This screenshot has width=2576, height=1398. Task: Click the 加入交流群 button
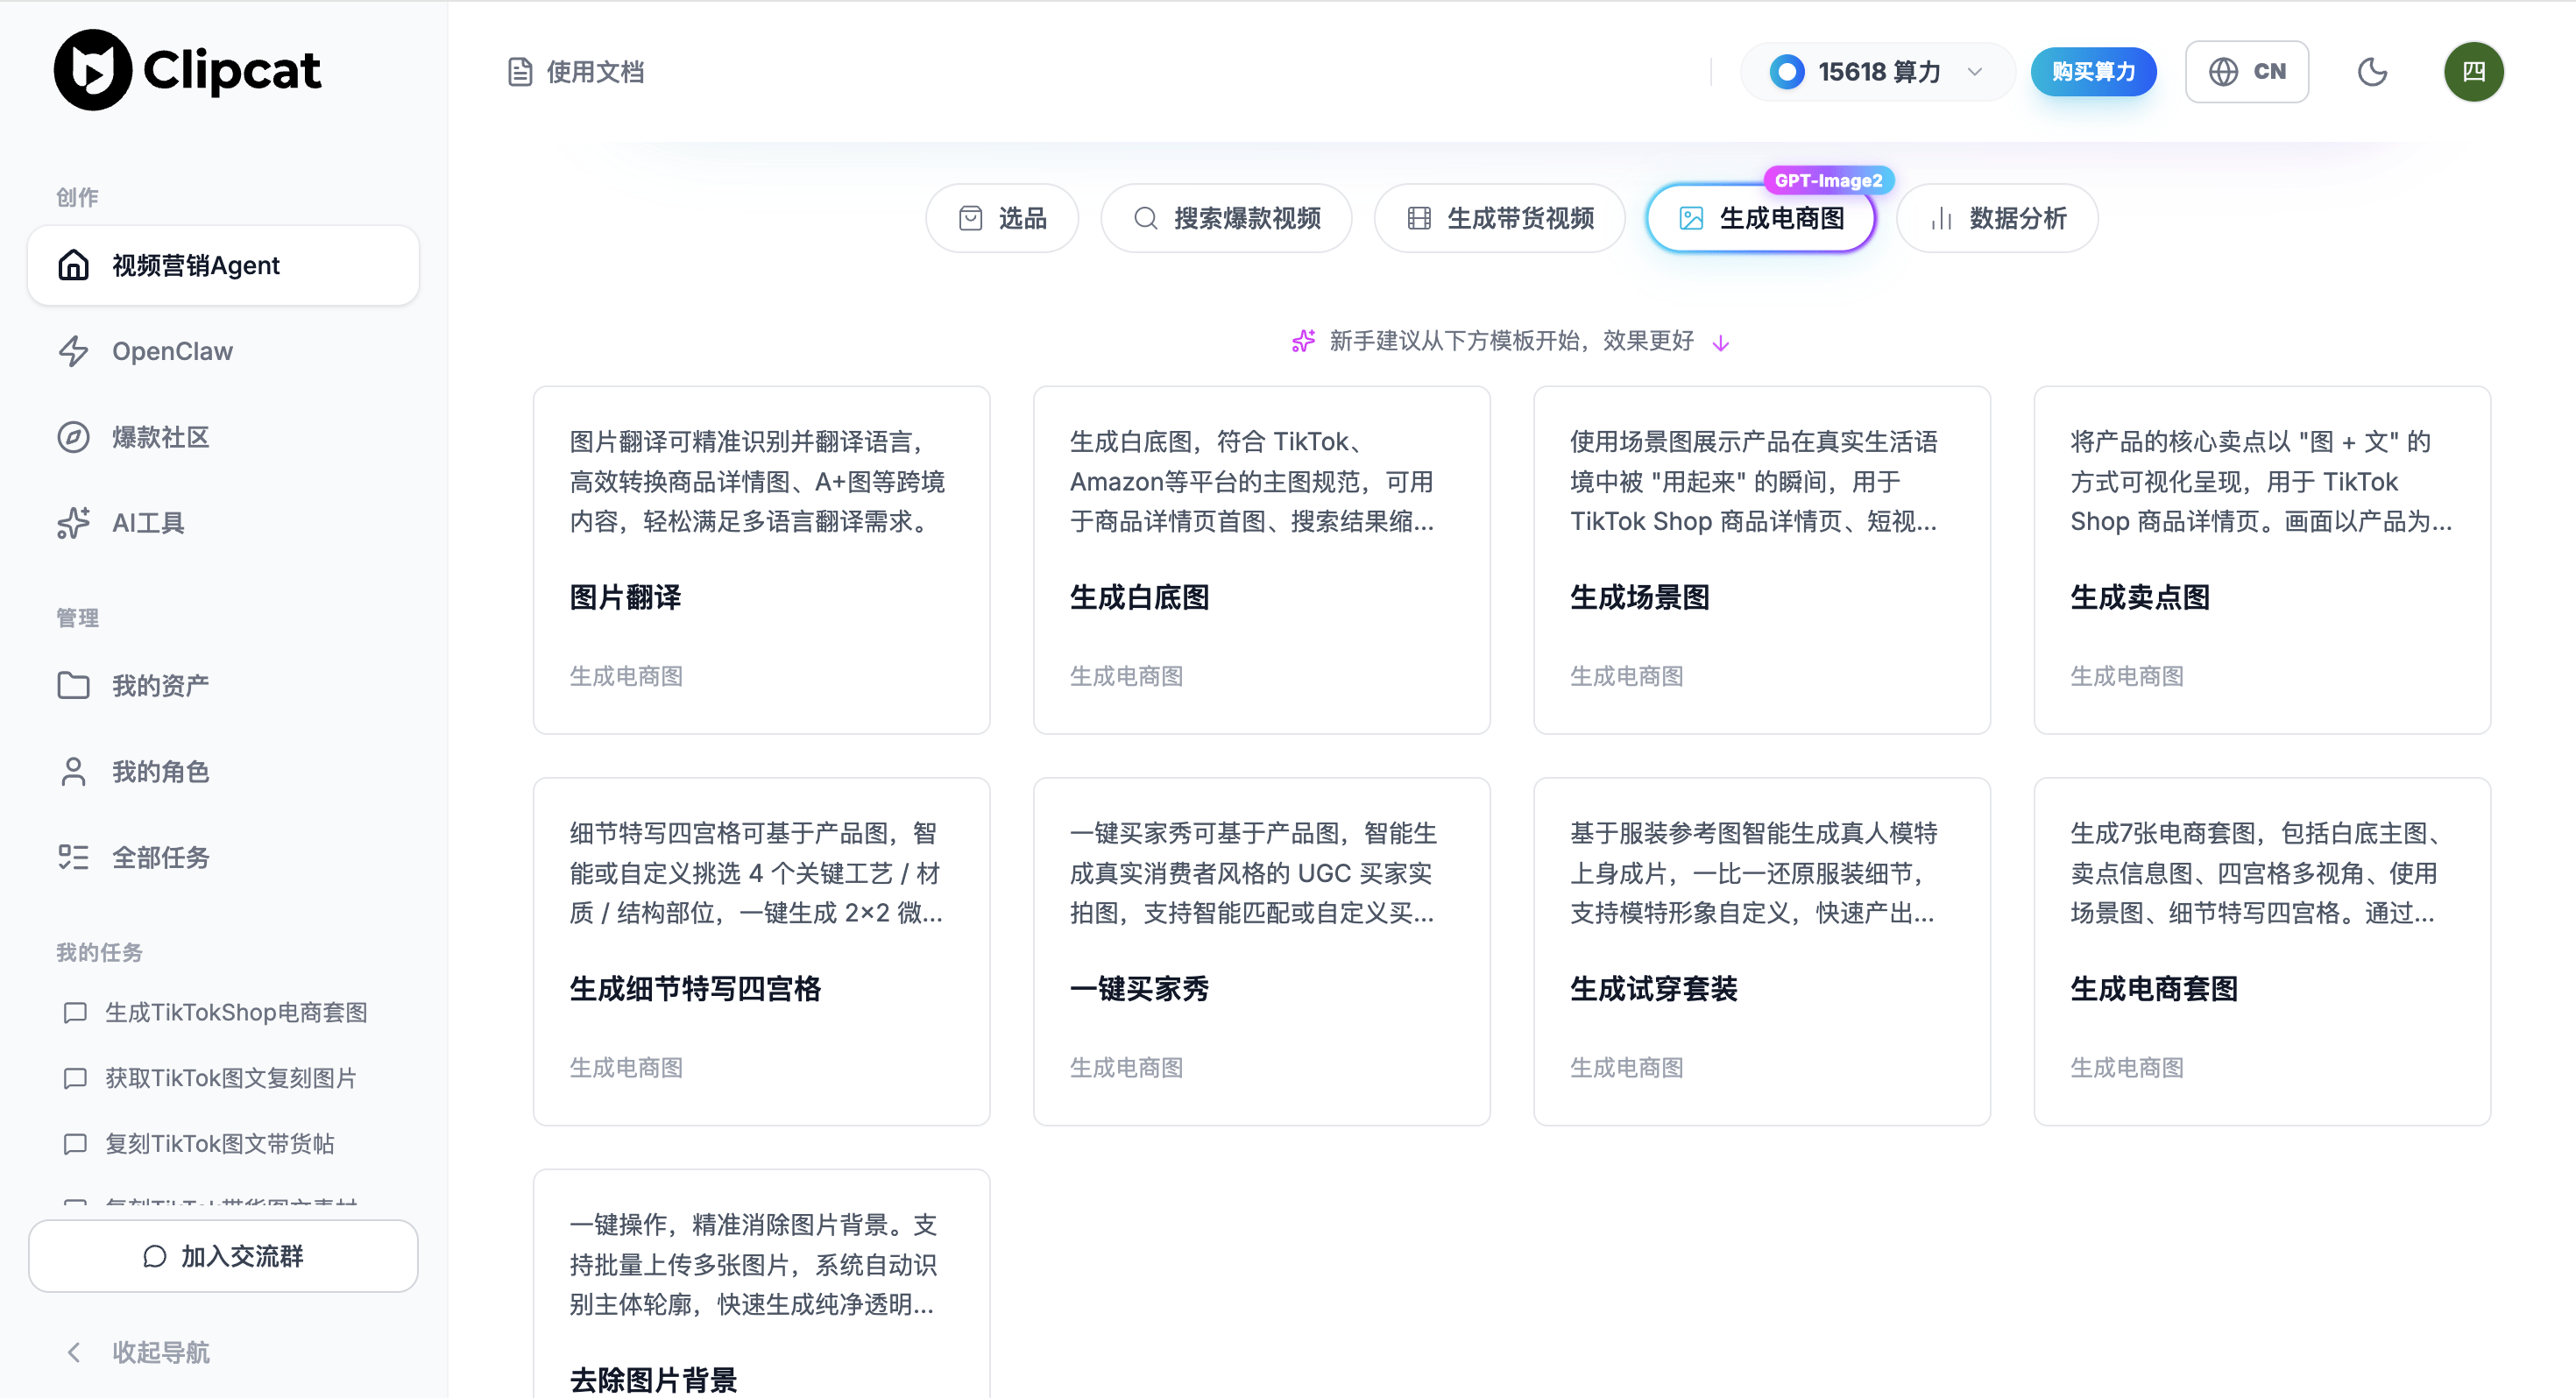coord(223,1256)
